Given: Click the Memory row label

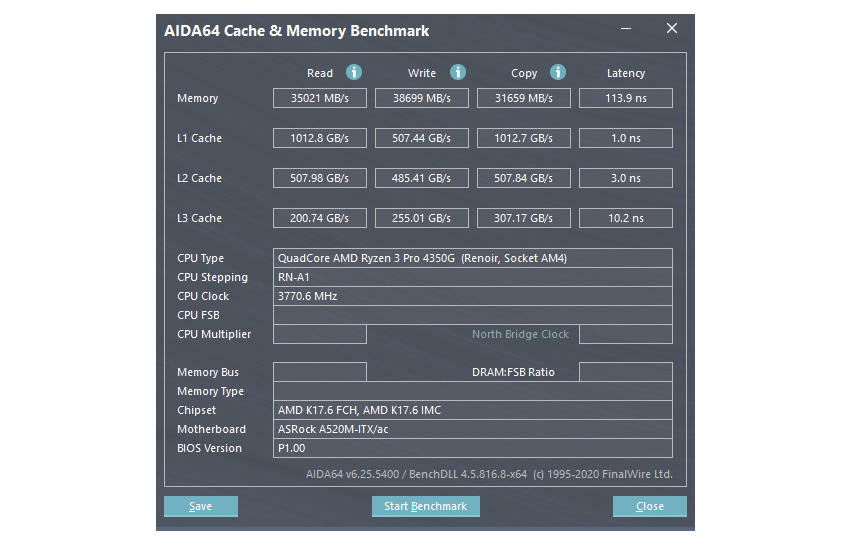Looking at the screenshot, I should pyautogui.click(x=197, y=98).
